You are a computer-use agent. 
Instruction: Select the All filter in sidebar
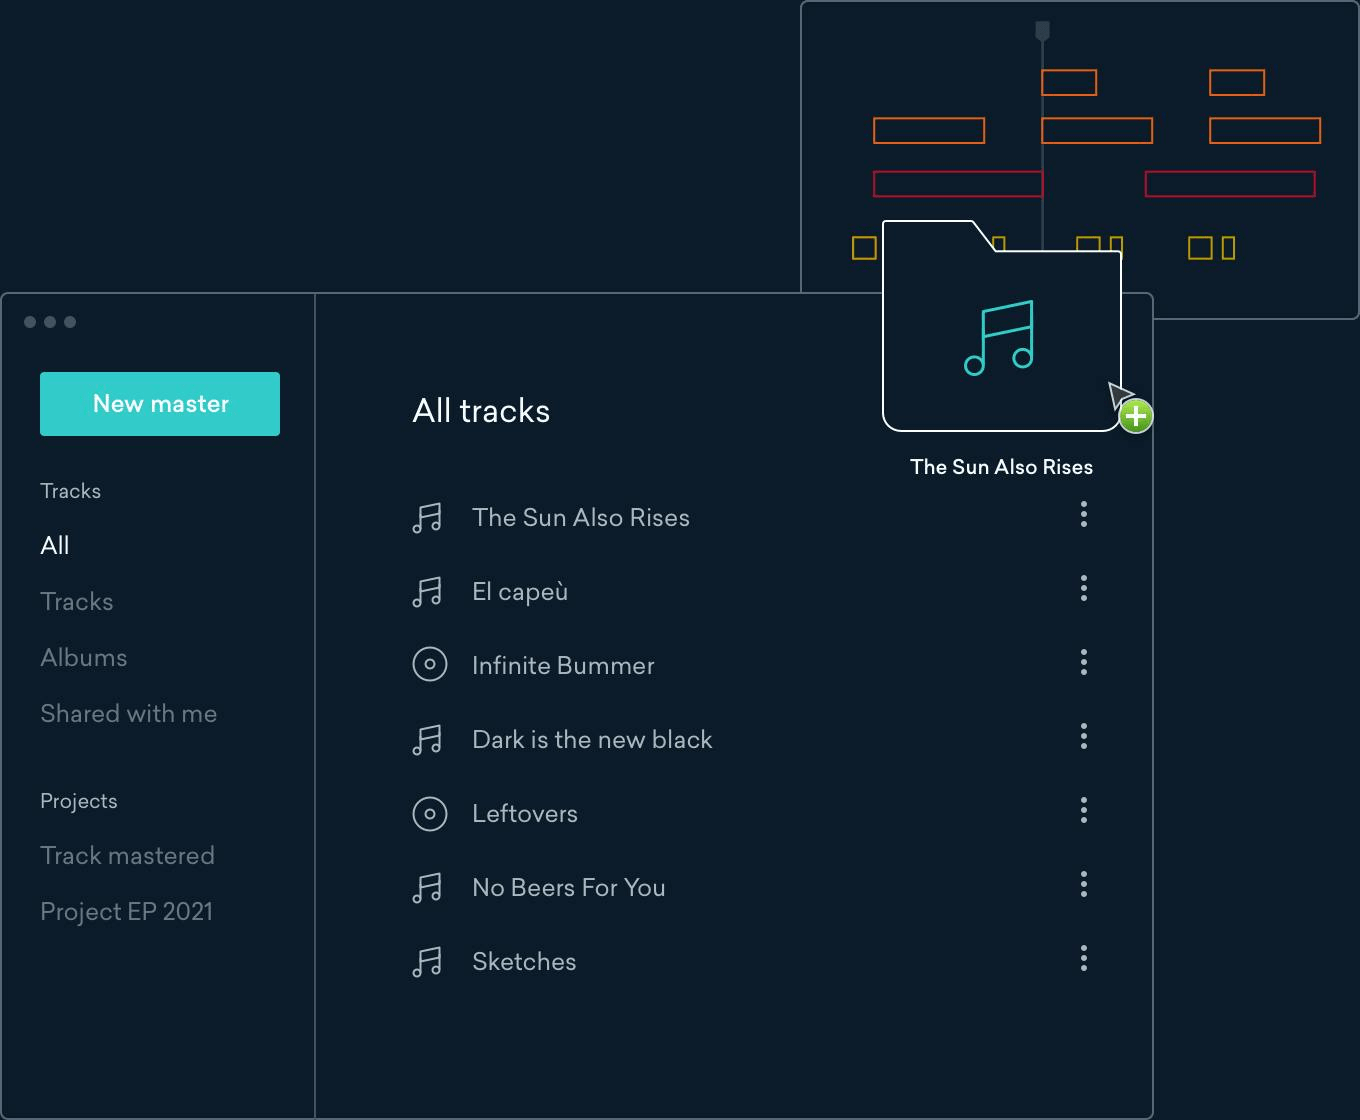pyautogui.click(x=55, y=545)
